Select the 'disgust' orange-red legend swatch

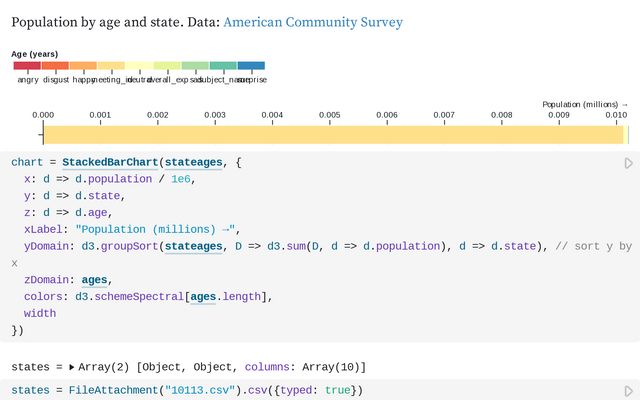pos(55,66)
